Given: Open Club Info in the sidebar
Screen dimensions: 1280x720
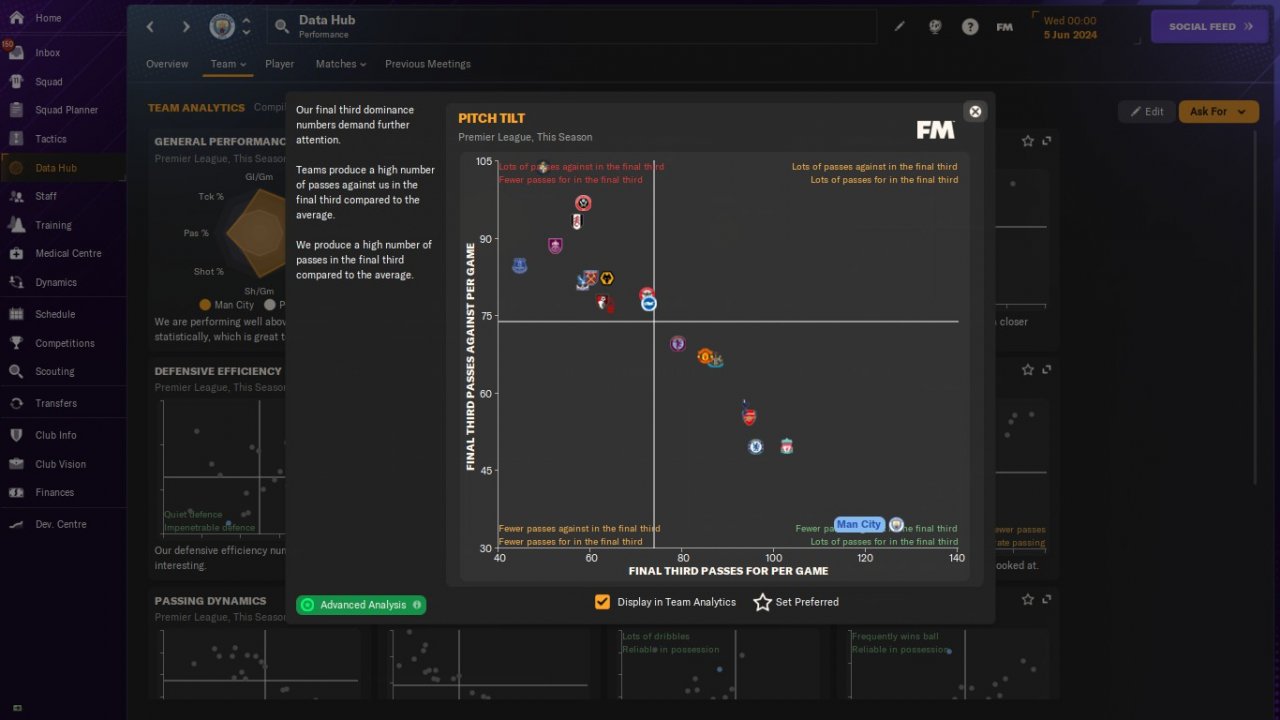Looking at the screenshot, I should (56, 435).
